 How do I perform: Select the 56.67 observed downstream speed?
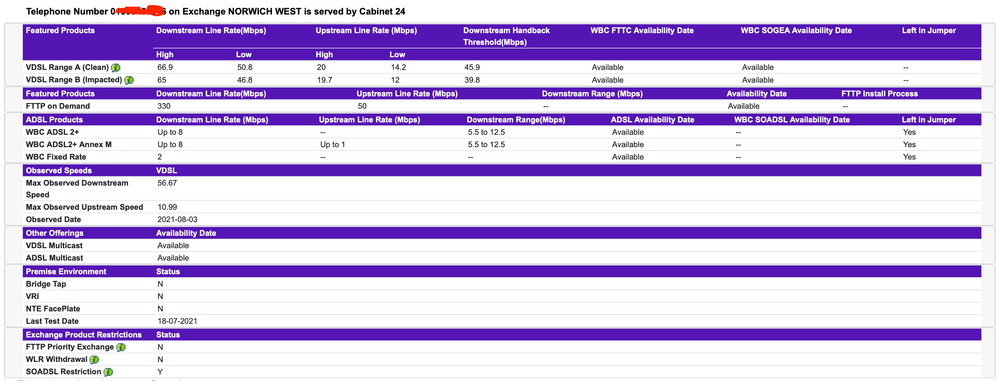(x=167, y=183)
